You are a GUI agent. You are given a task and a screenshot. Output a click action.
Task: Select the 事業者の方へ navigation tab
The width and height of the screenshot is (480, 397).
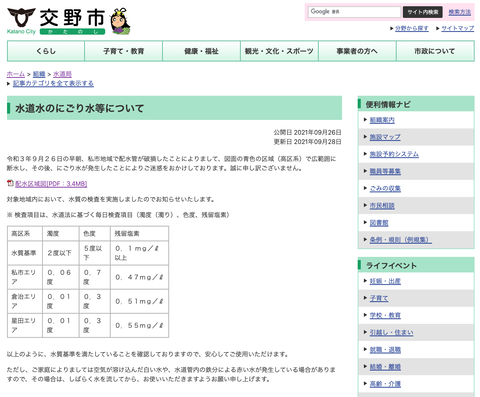coord(357,51)
